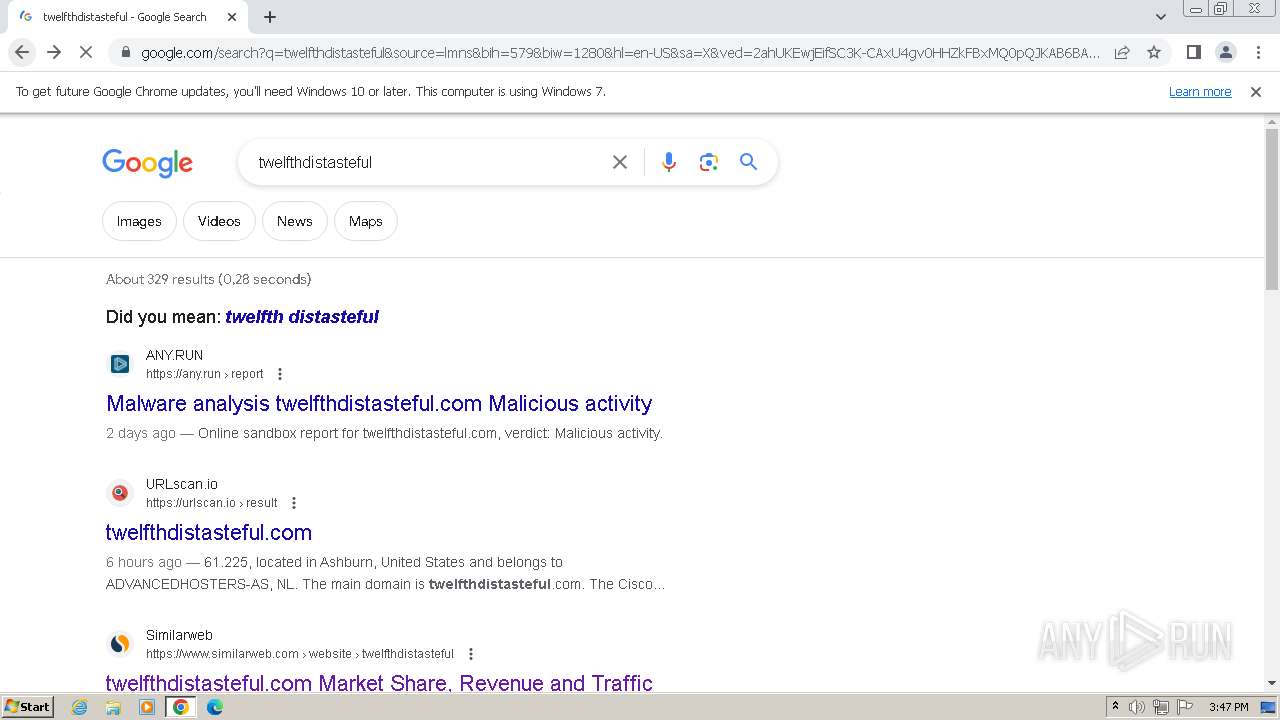
Task: Open the Chrome profile avatar
Action: 1225,52
